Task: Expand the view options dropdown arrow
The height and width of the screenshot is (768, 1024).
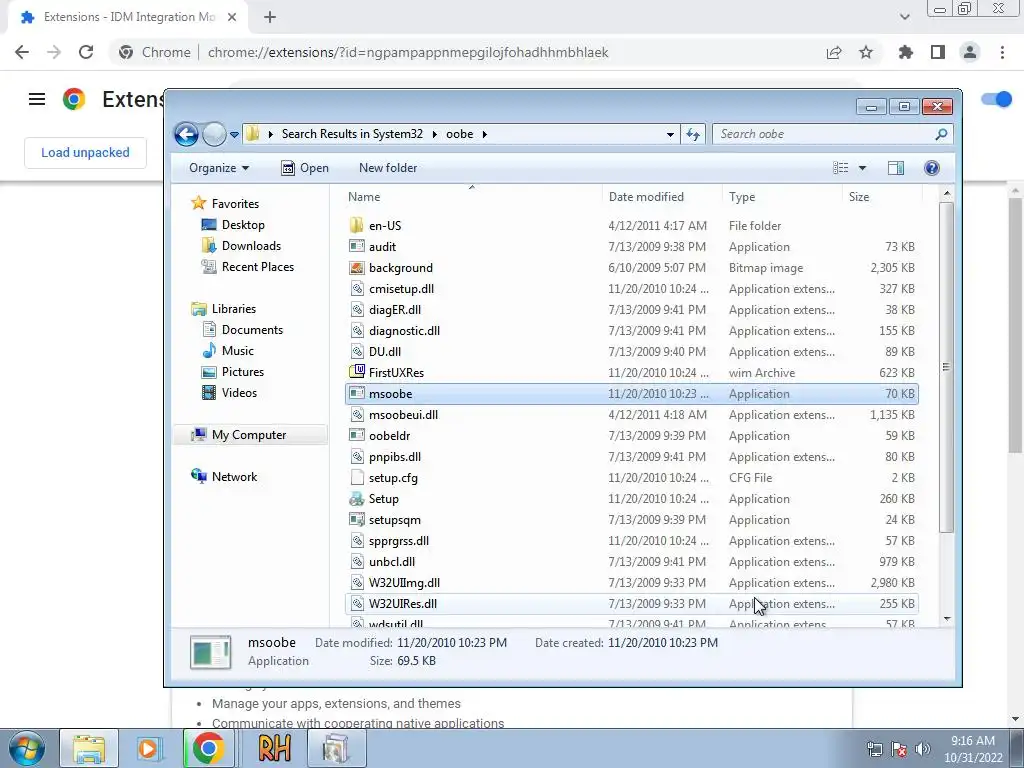Action: (862, 168)
